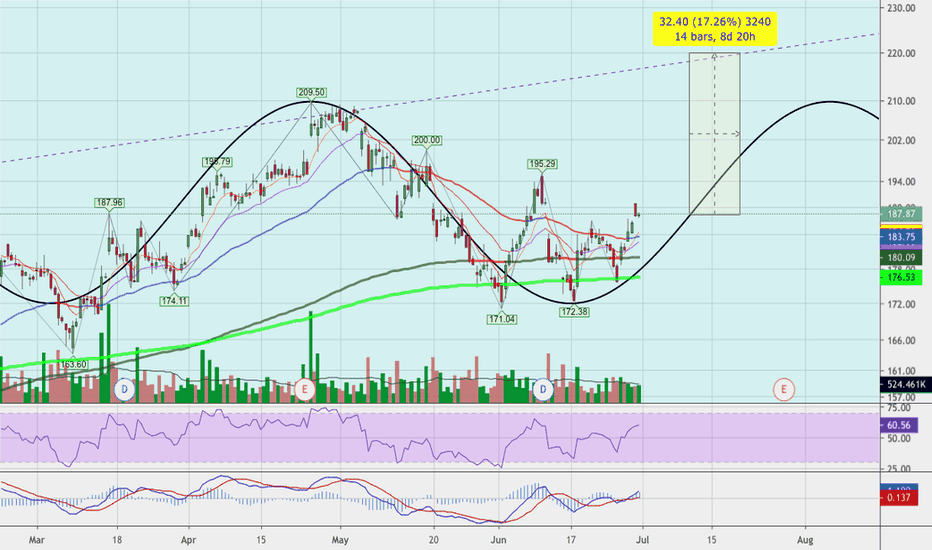932x550 pixels.
Task: Click the 171.04 pivot low label
Action: pos(502,319)
